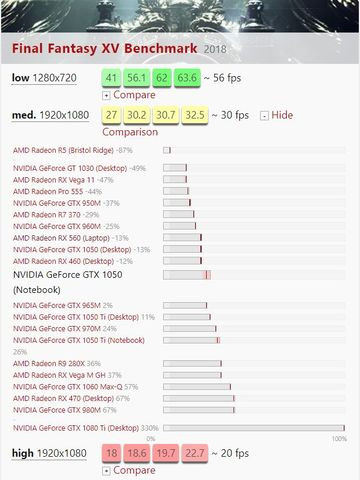Click the GTX 1080 Ti comparison bar

[x=254, y=428]
